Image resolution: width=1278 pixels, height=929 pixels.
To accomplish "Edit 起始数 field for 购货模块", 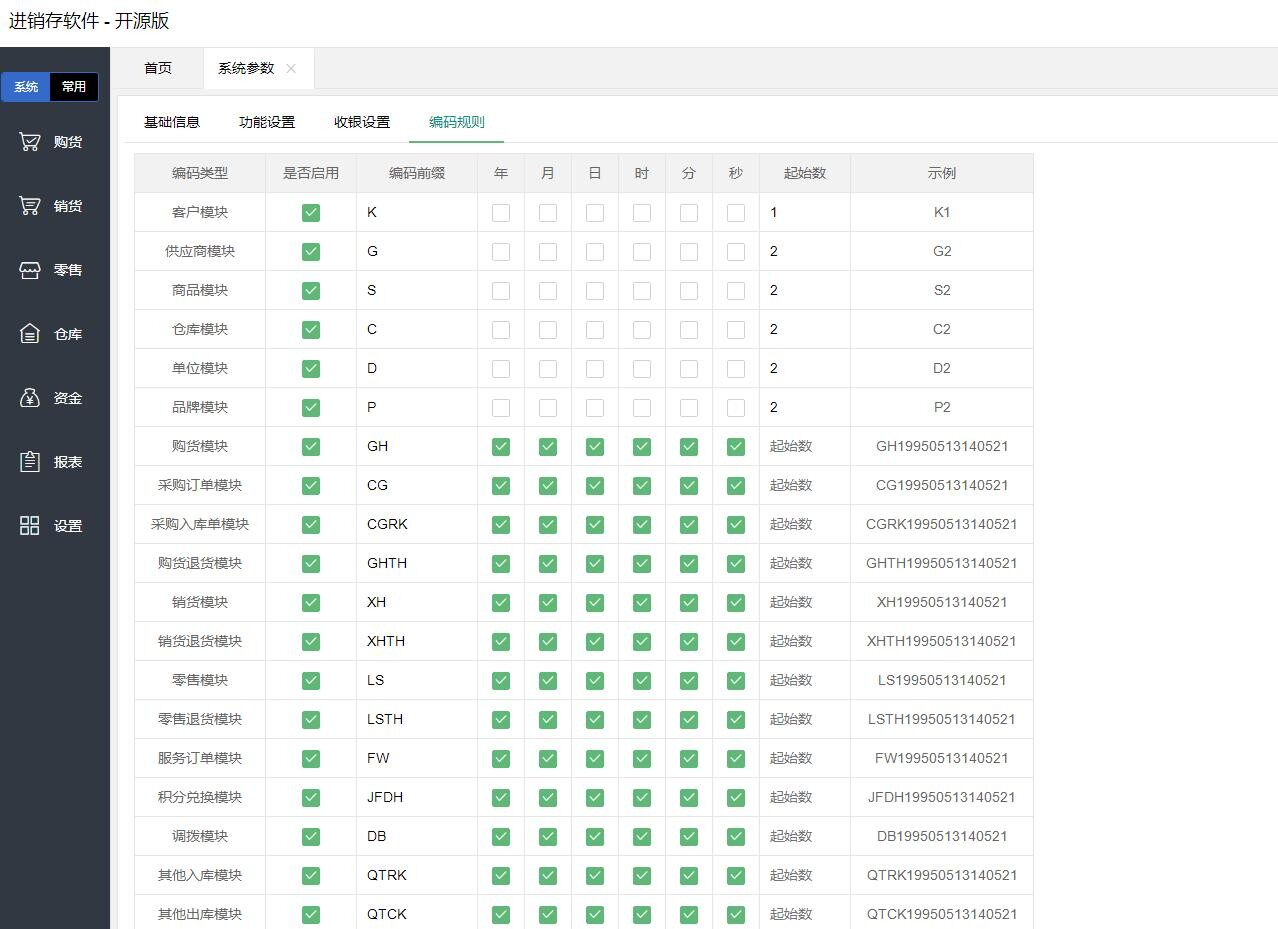I will coord(805,446).
